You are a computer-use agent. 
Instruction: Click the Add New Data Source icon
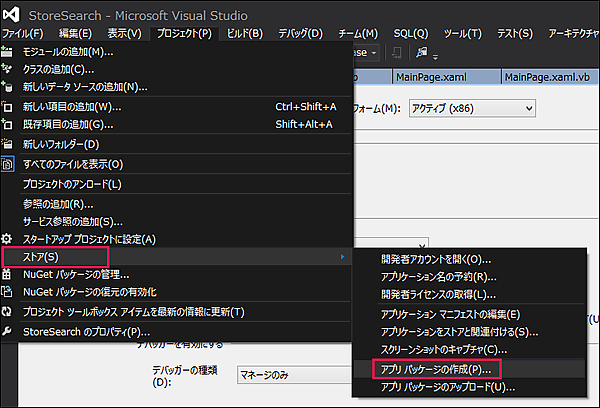7,86
